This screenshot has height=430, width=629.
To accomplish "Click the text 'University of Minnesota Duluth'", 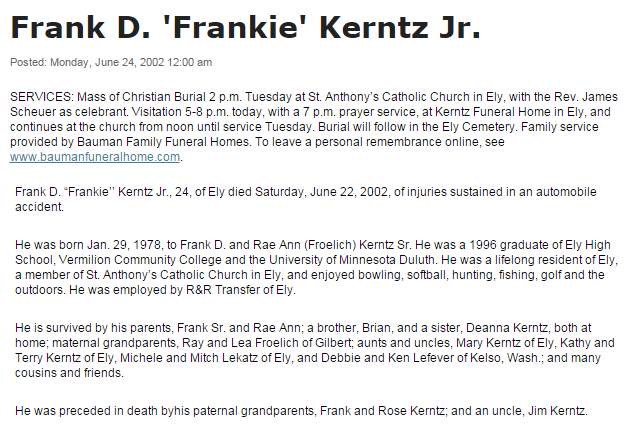I will click(352, 260).
